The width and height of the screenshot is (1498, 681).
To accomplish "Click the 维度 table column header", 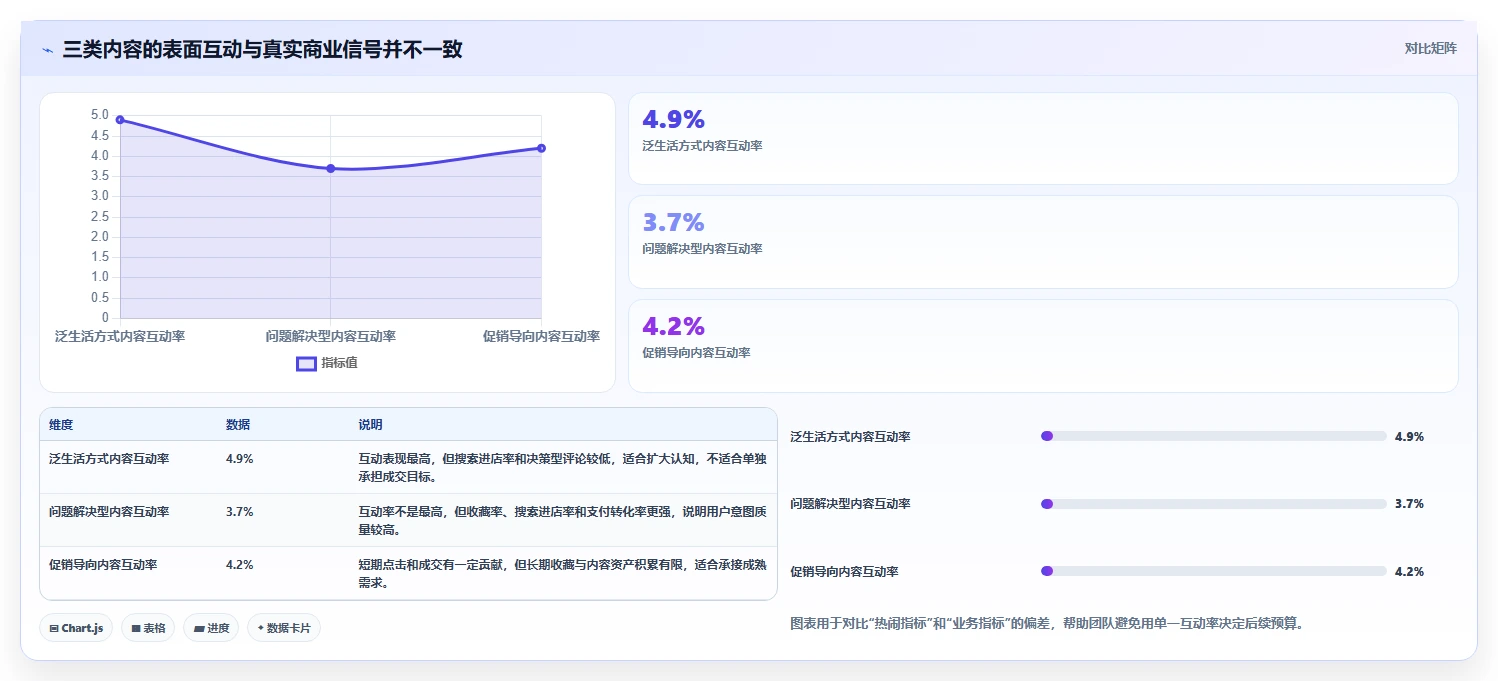I will tap(61, 425).
